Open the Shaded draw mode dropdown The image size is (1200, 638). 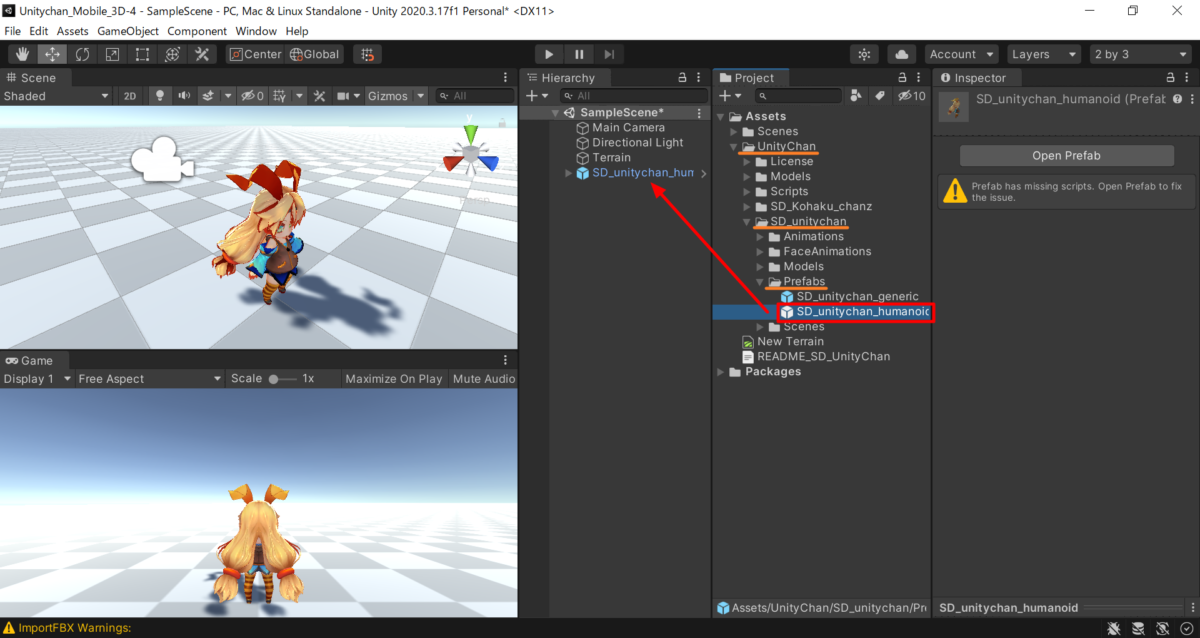click(56, 96)
